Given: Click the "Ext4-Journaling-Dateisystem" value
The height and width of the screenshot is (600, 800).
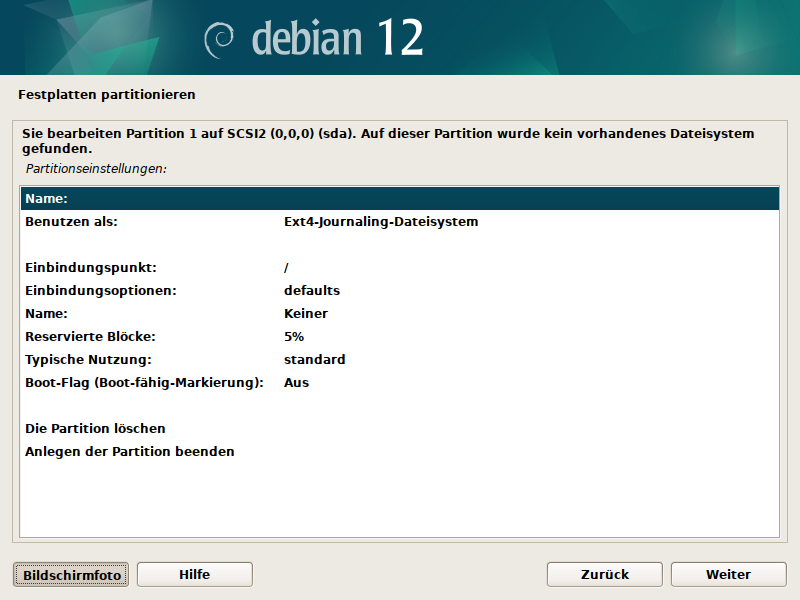Looking at the screenshot, I should [381, 221].
